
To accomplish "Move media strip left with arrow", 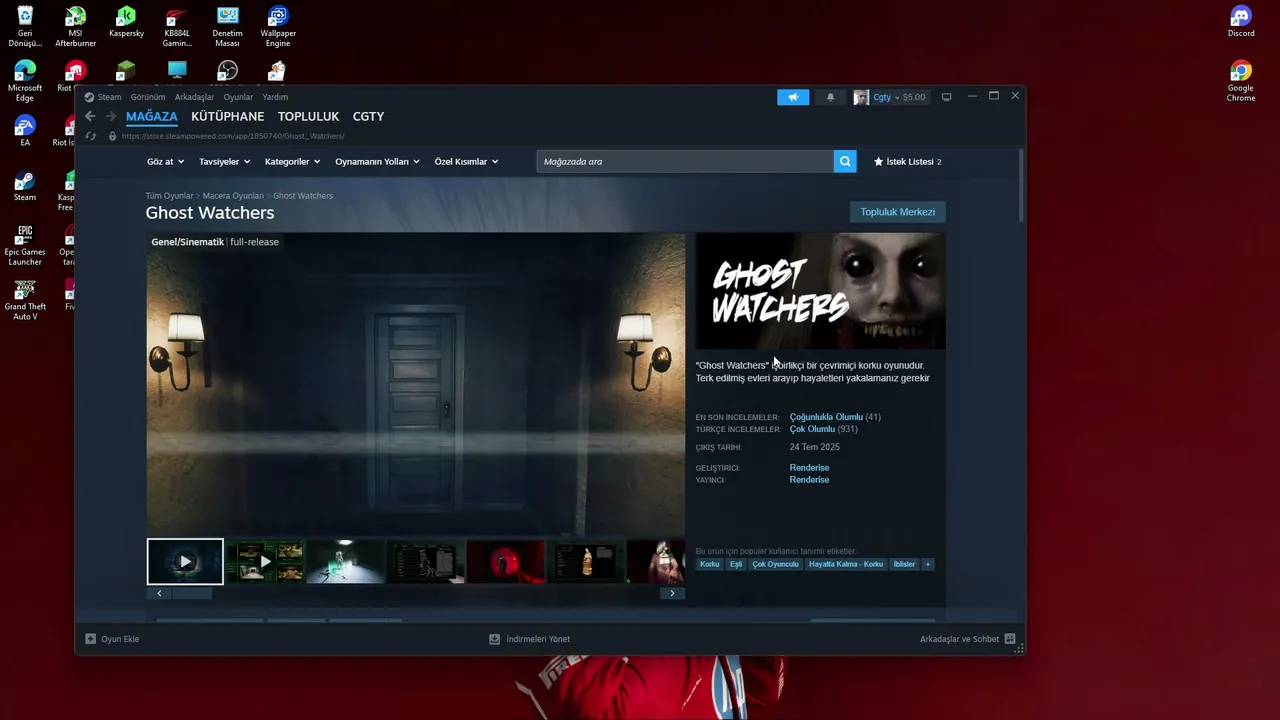I will click(x=159, y=593).
